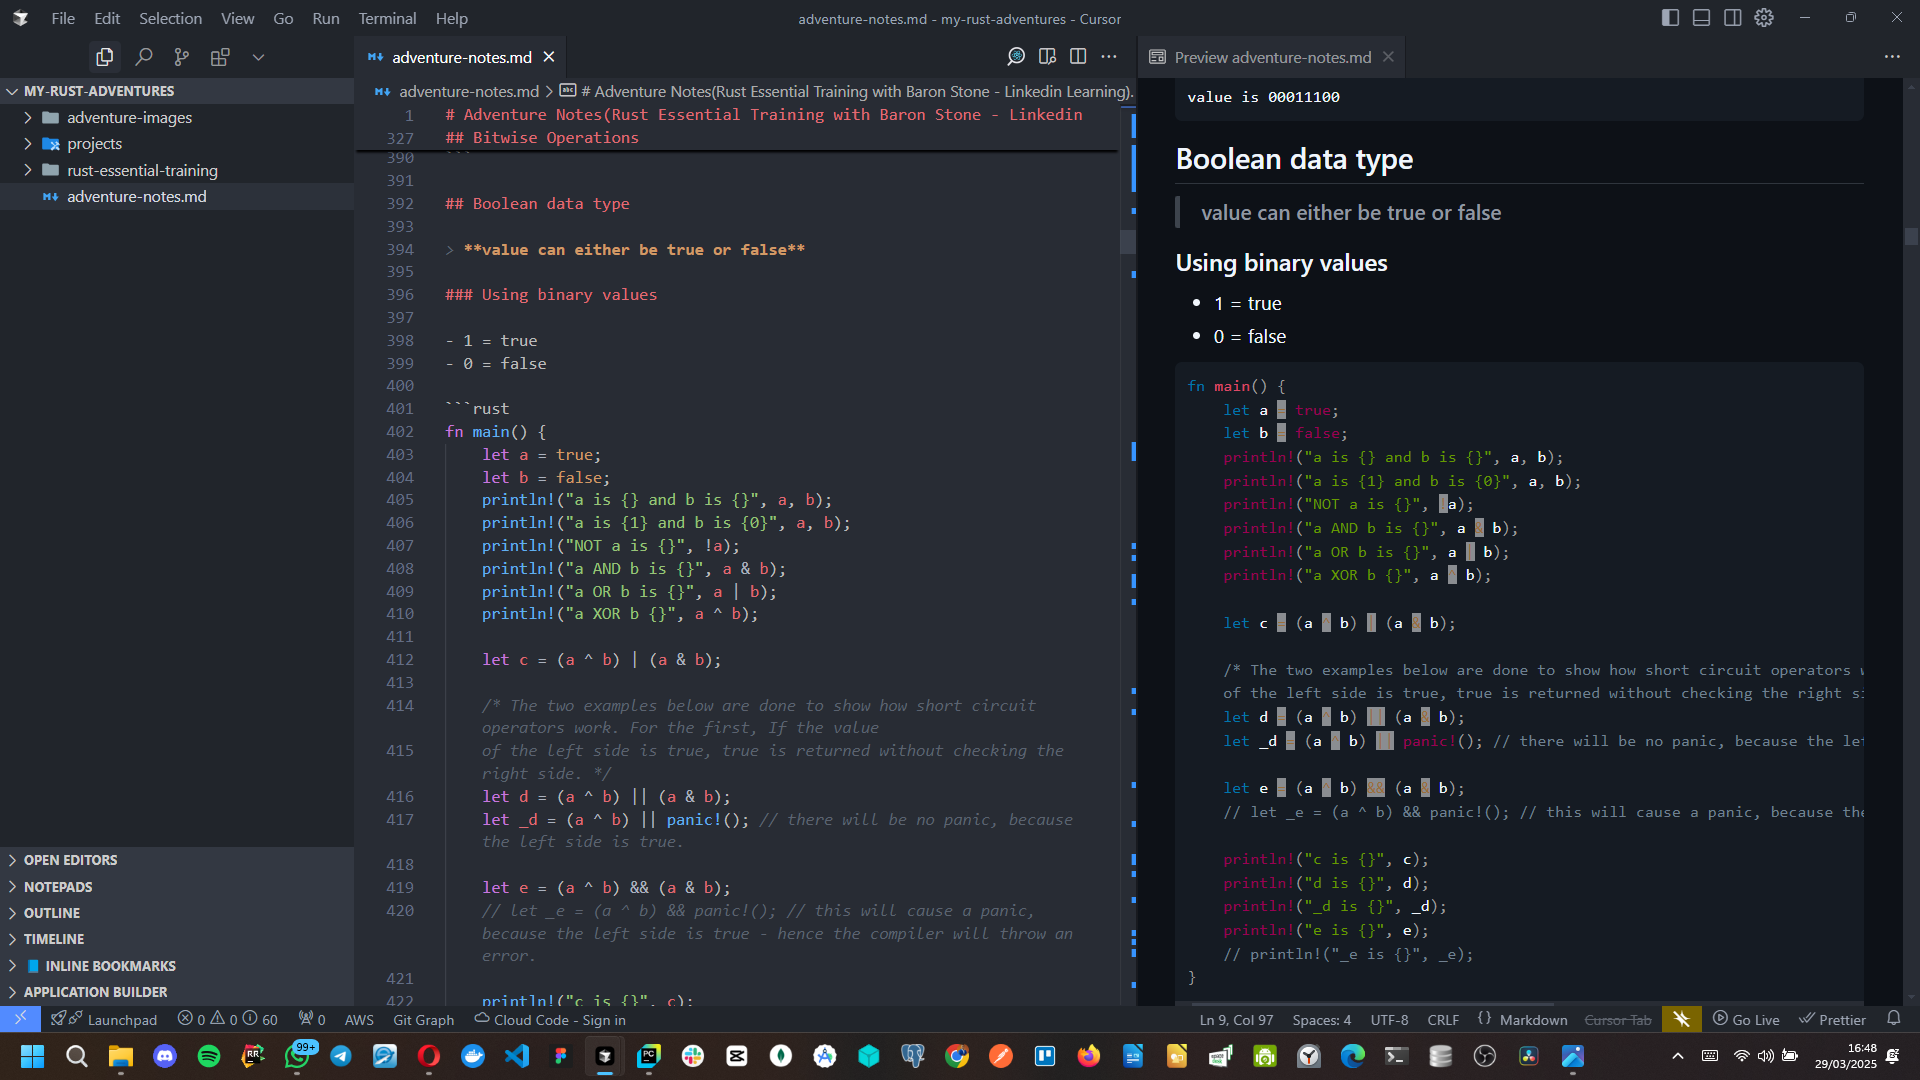Toggle bottom panel layout button

point(1701,18)
